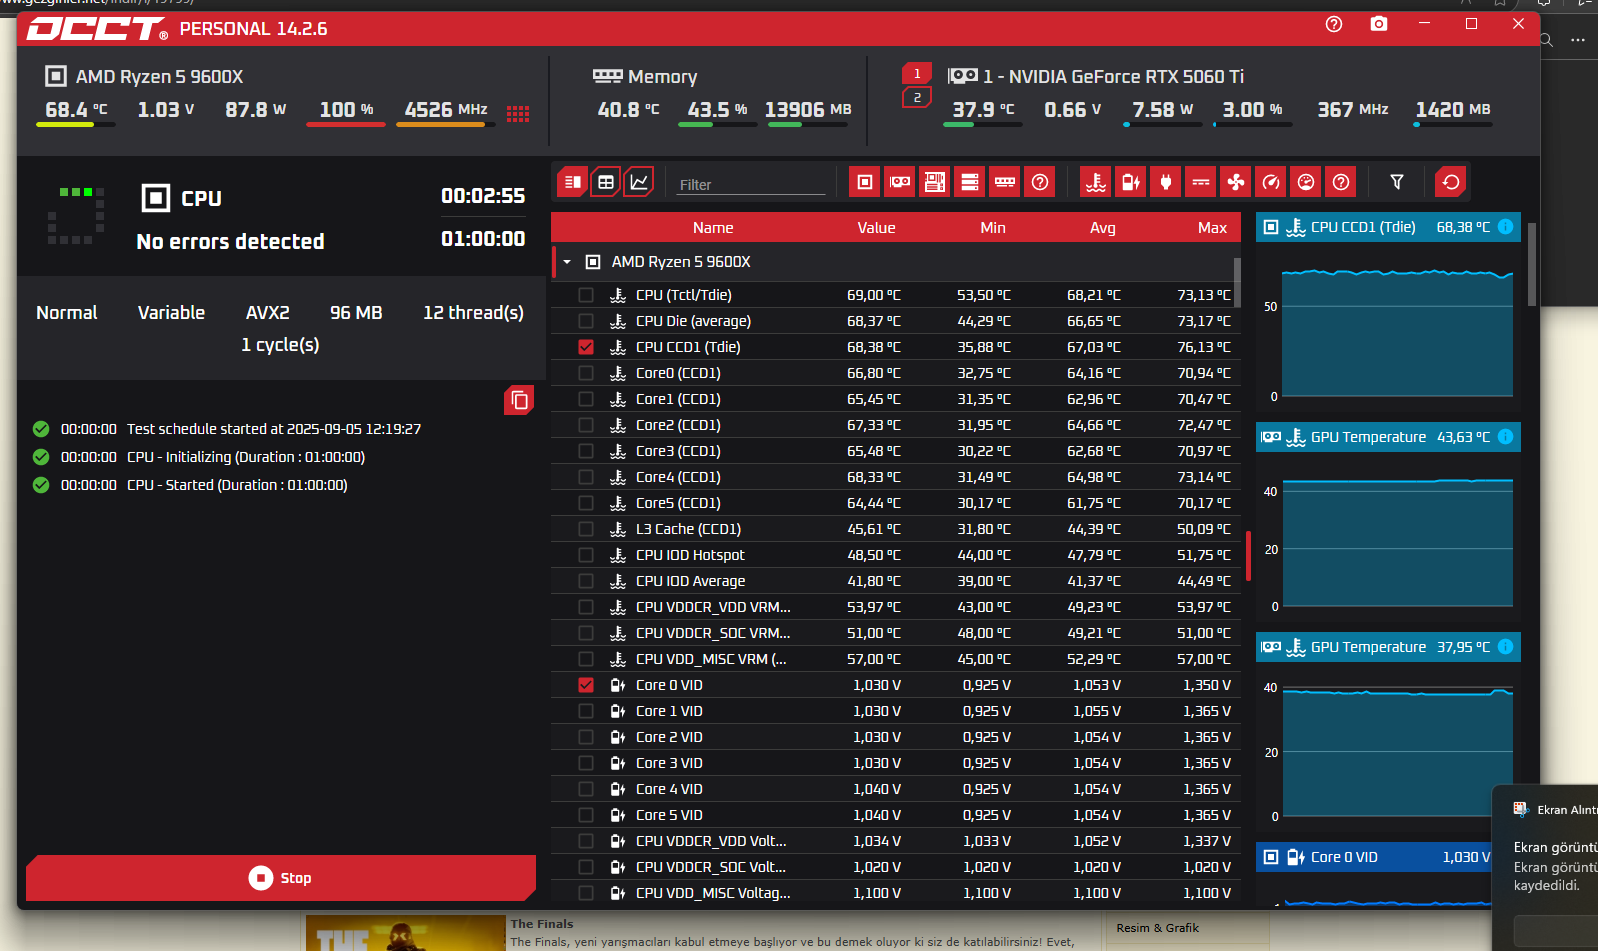
Task: Toggle the question-mark filter beside the memory filter
Action: (1040, 182)
